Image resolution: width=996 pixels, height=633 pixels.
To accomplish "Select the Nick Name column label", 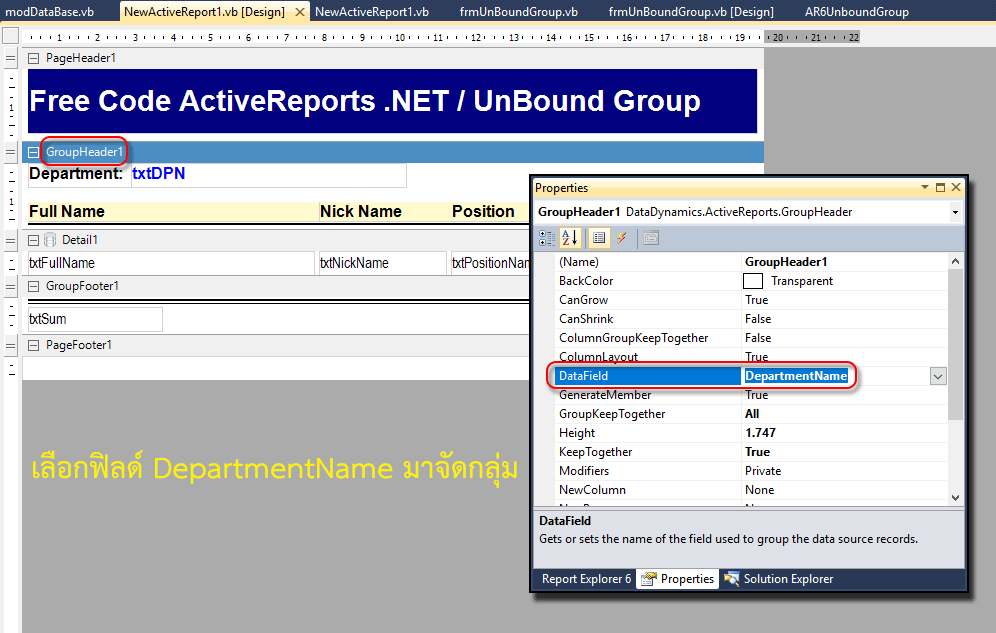I will 384,211.
